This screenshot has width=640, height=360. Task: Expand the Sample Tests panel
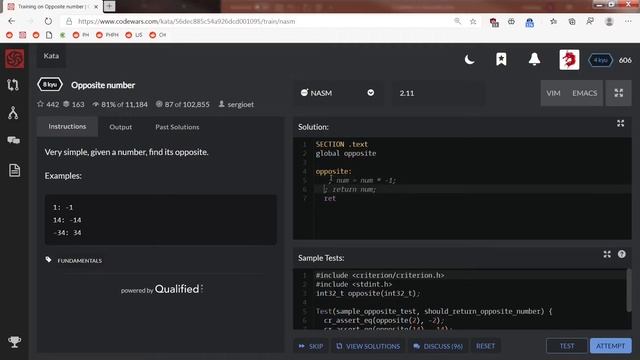(x=607, y=254)
